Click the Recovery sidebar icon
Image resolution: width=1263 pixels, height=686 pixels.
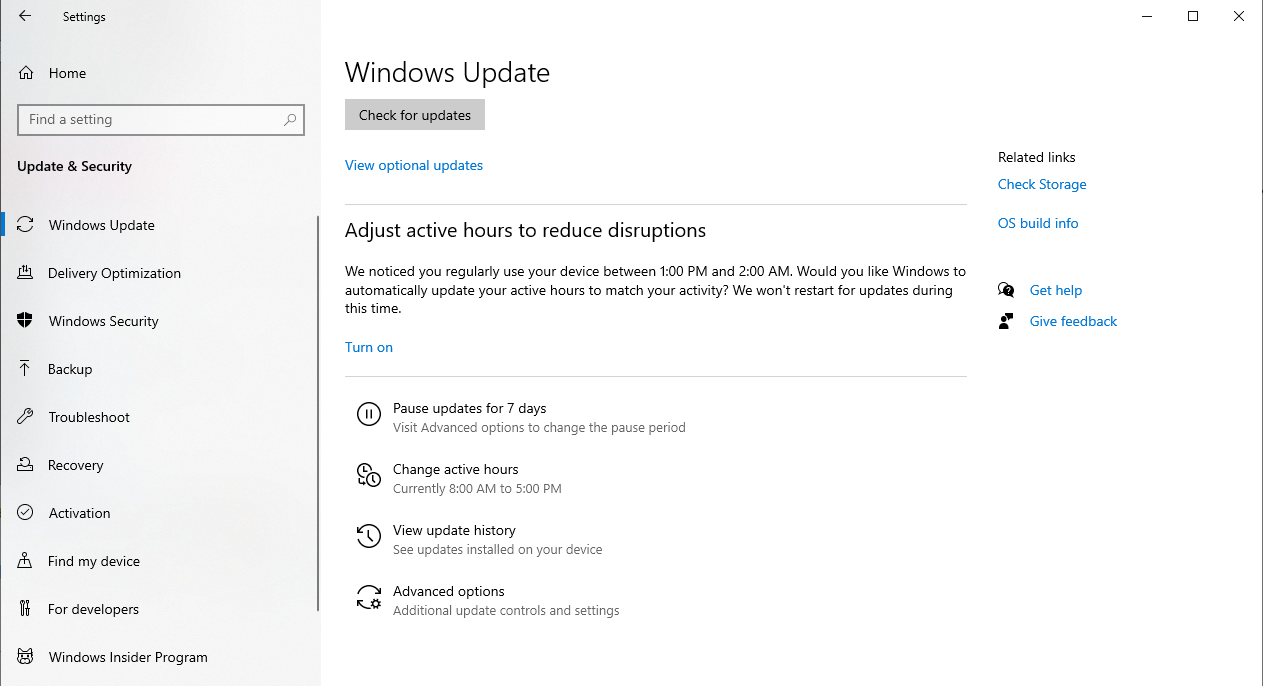coord(26,465)
